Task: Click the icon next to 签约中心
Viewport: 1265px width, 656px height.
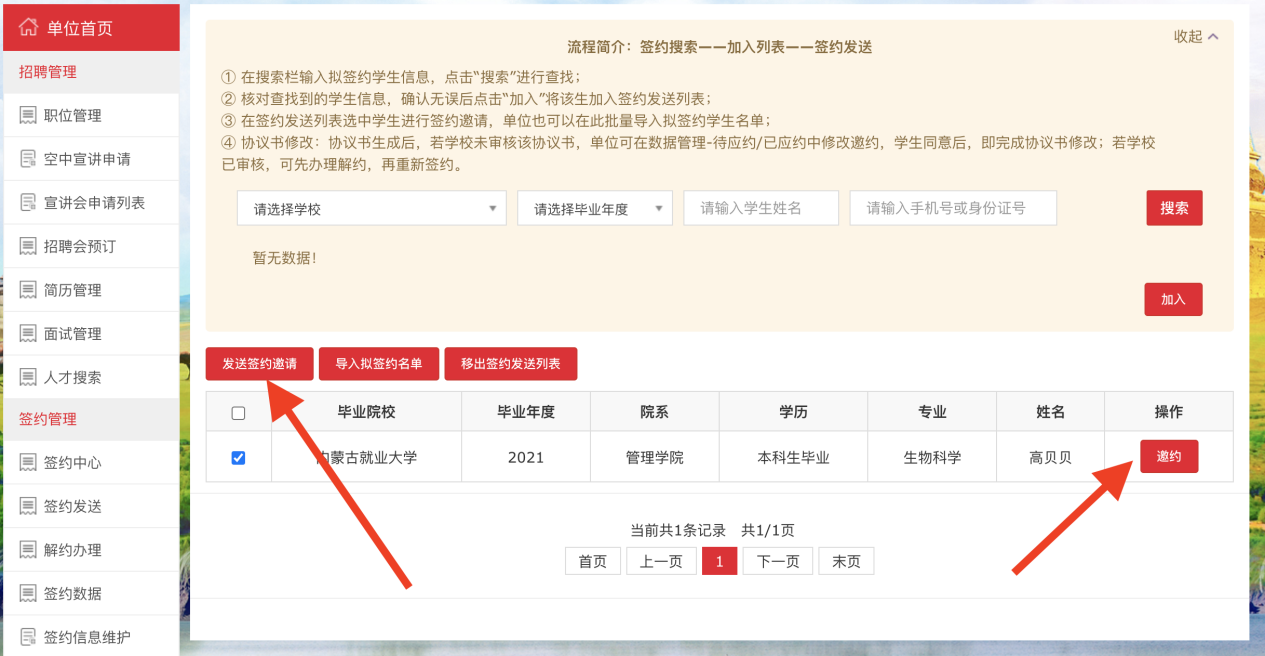Action: tap(28, 463)
